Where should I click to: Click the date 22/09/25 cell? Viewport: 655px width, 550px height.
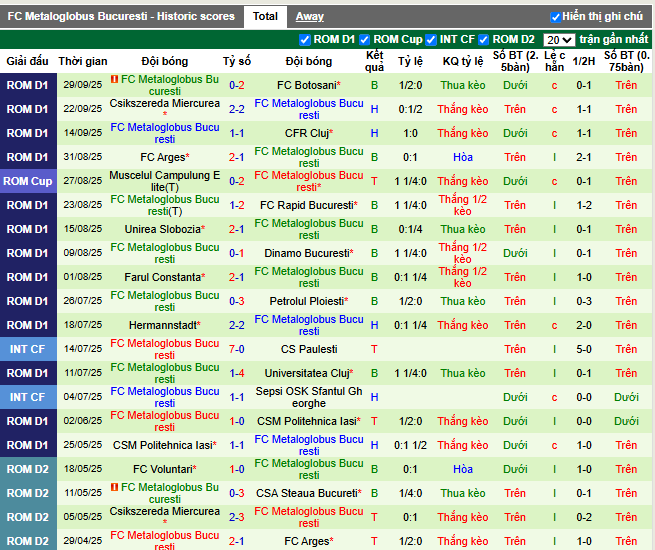coord(83,109)
